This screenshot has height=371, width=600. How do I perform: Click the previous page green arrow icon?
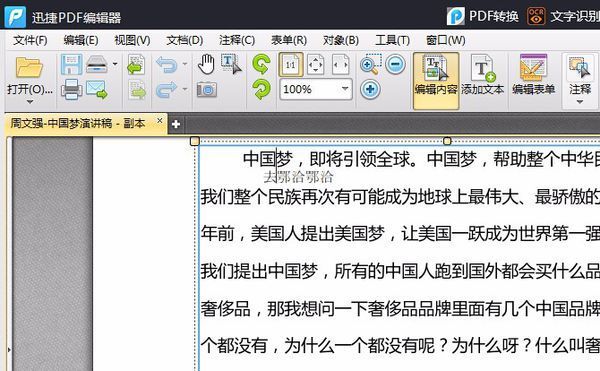pyautogui.click(x=136, y=65)
